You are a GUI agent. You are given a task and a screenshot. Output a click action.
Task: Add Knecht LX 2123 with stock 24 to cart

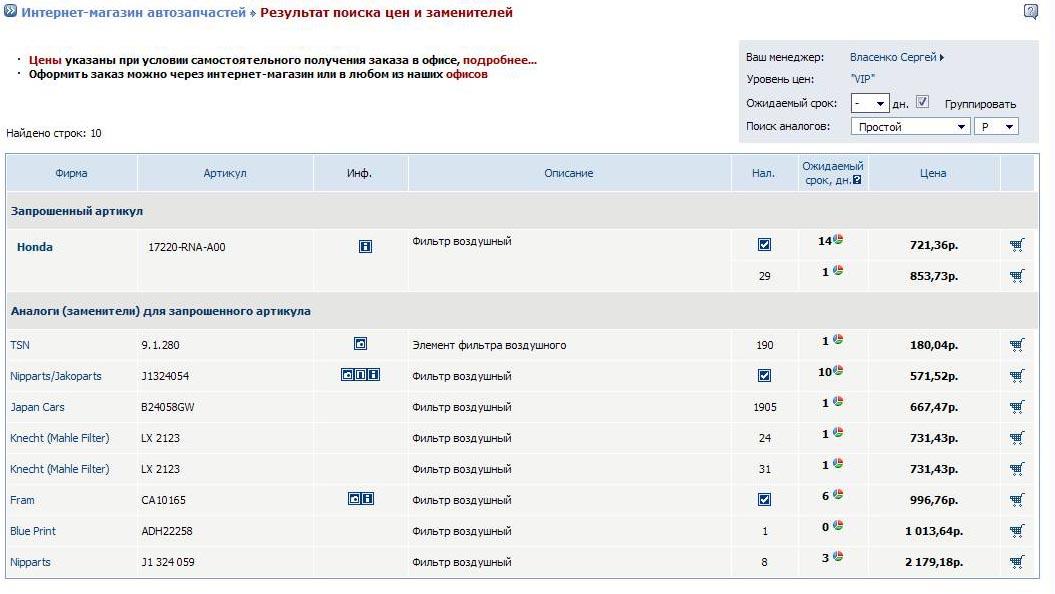[1017, 438]
